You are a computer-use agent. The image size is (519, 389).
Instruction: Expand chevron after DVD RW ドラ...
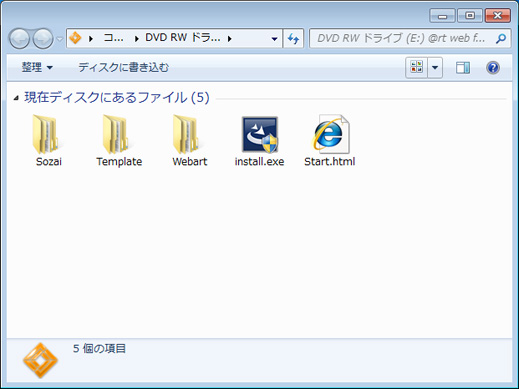(230, 39)
